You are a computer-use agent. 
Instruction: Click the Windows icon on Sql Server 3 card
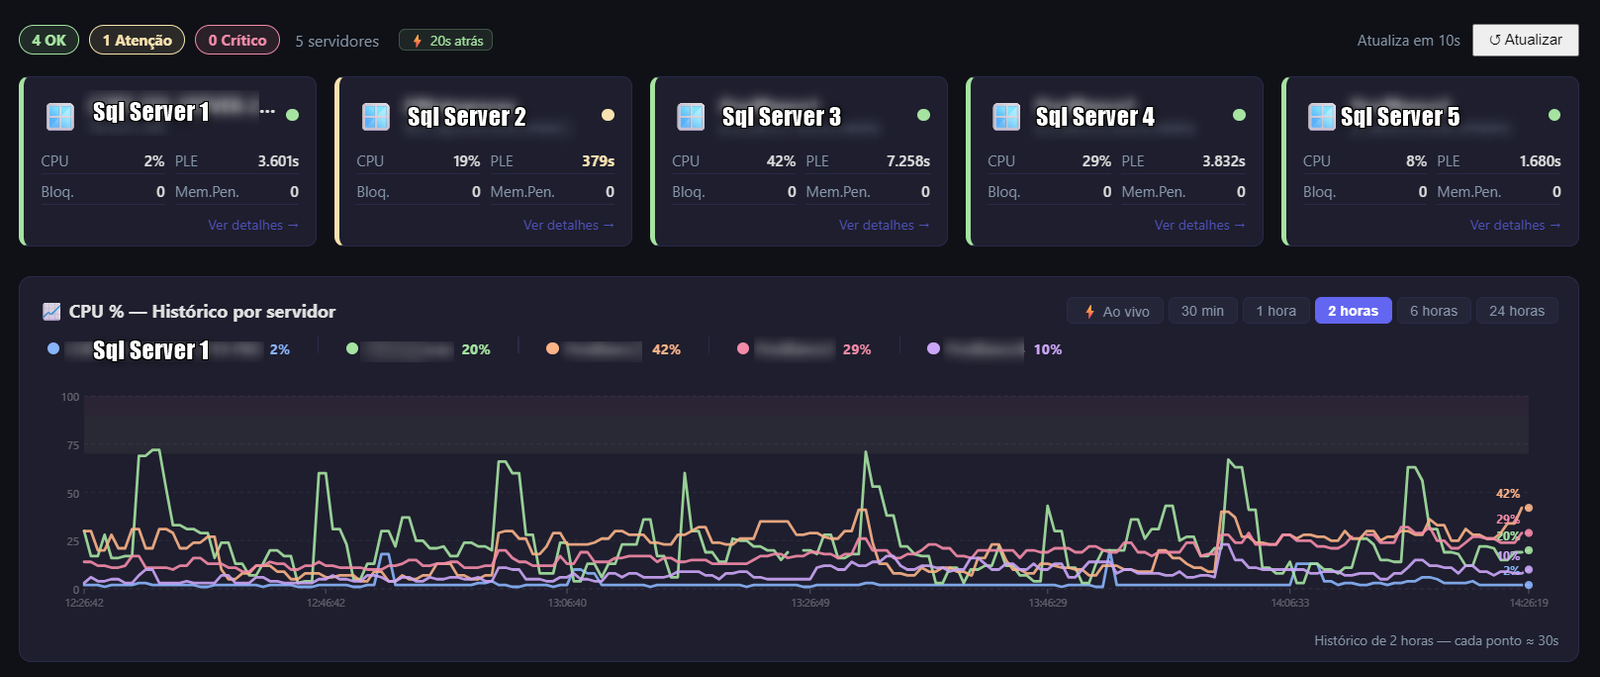[x=691, y=117]
